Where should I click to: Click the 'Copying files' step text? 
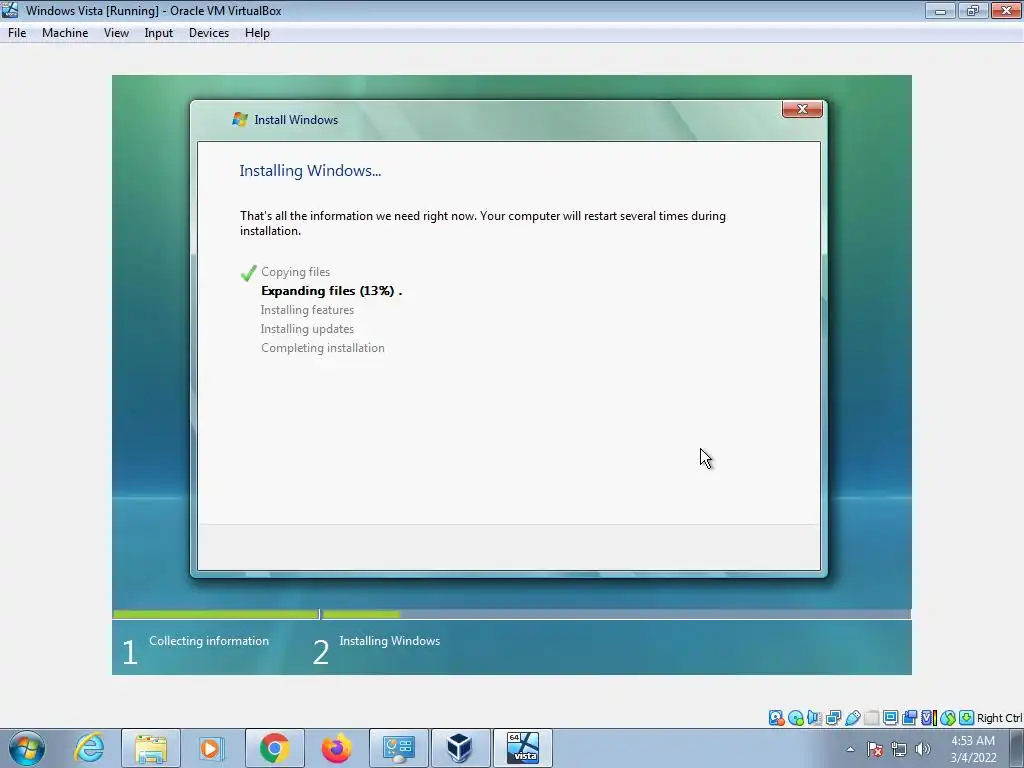pos(295,272)
